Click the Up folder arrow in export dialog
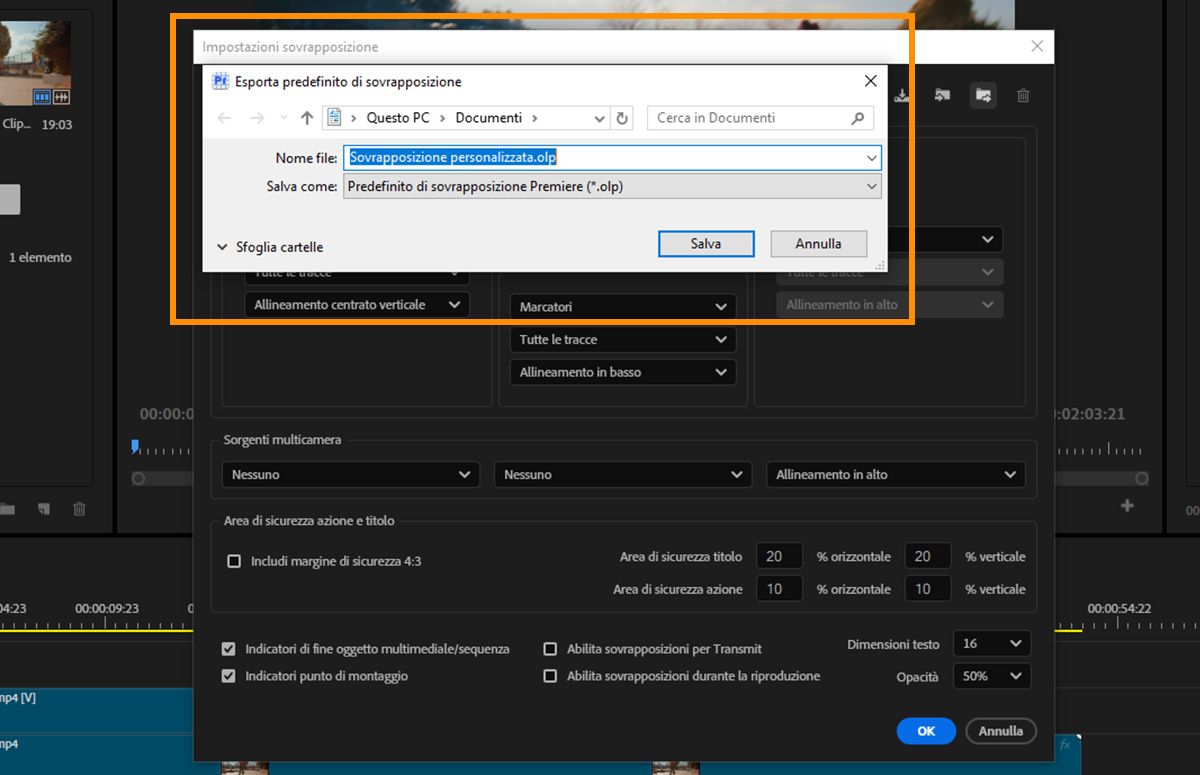The image size is (1200, 775). (x=307, y=118)
